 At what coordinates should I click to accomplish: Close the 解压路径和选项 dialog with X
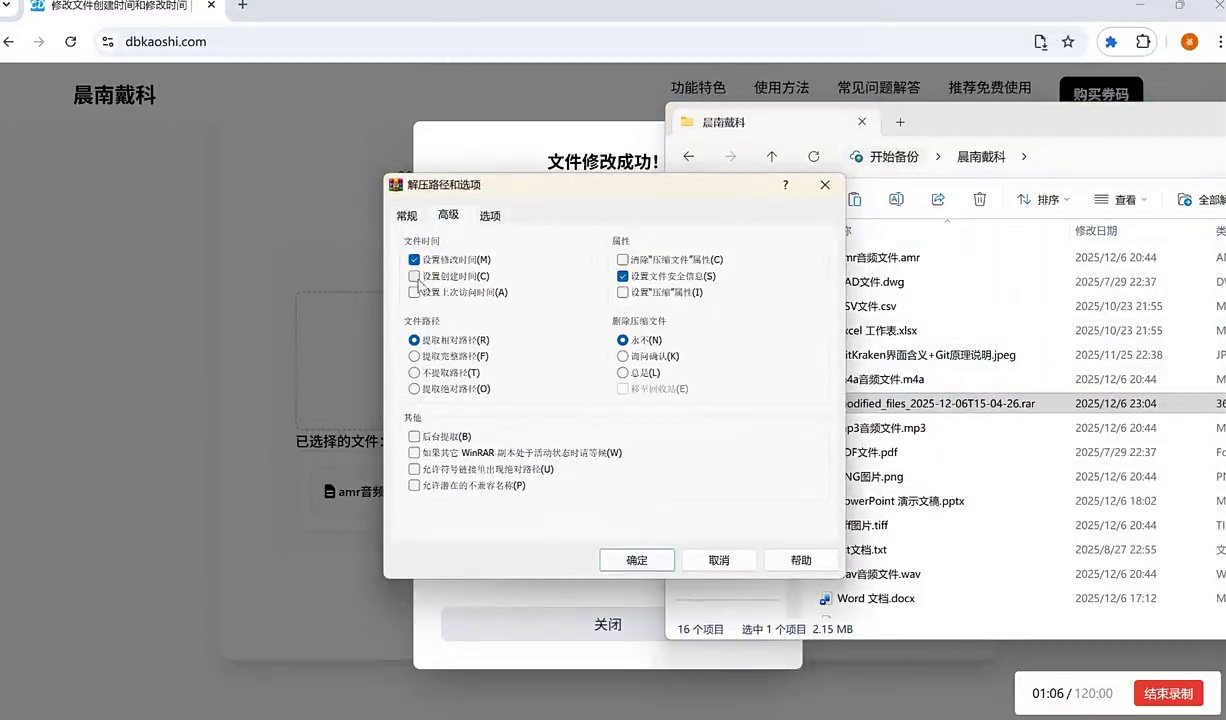[x=825, y=185]
